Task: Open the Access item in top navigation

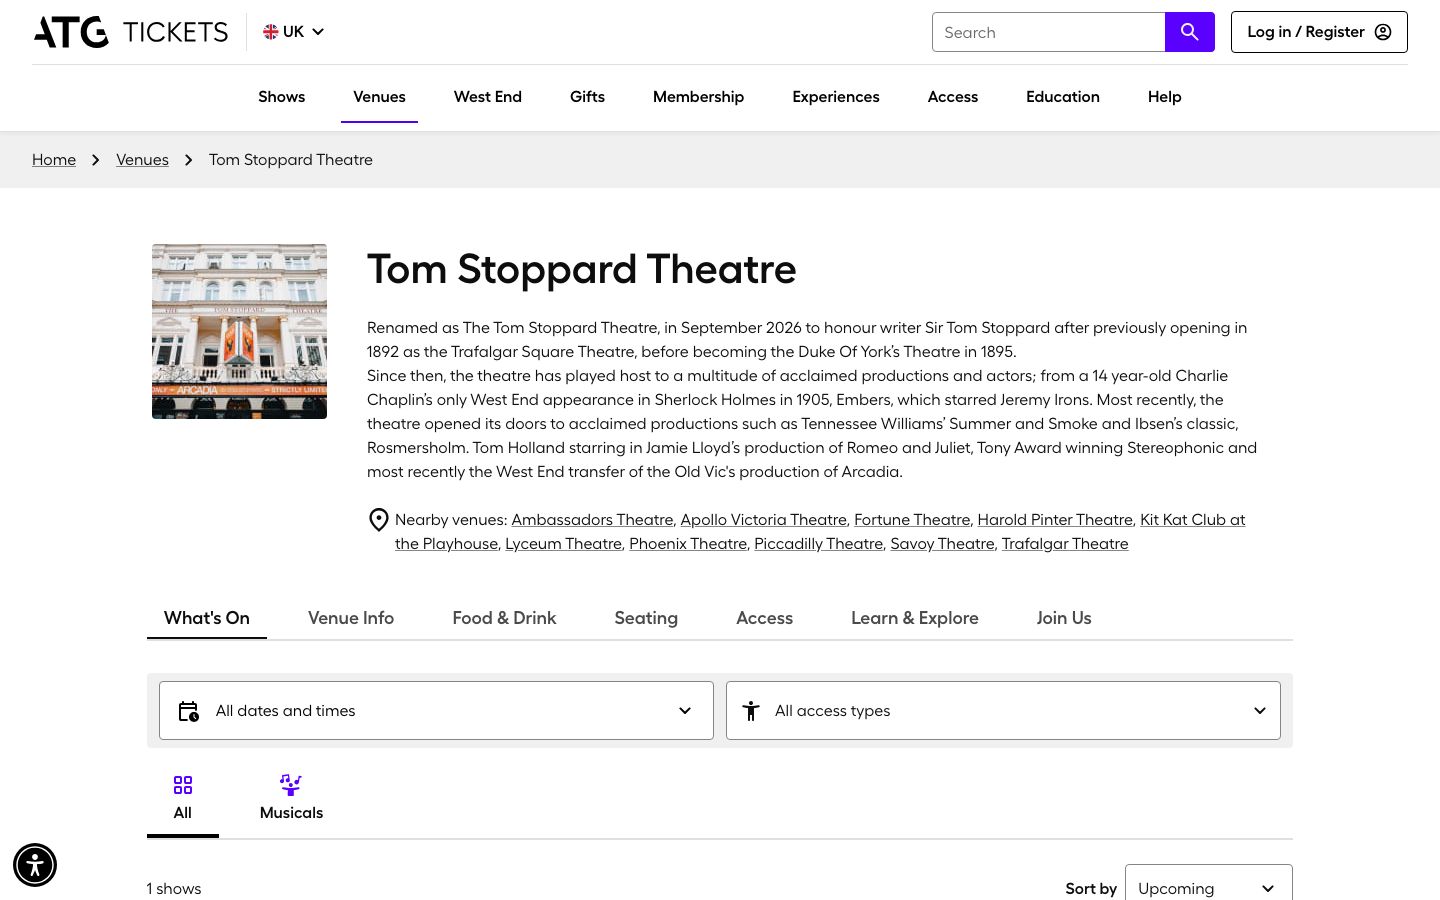Action: (x=953, y=97)
